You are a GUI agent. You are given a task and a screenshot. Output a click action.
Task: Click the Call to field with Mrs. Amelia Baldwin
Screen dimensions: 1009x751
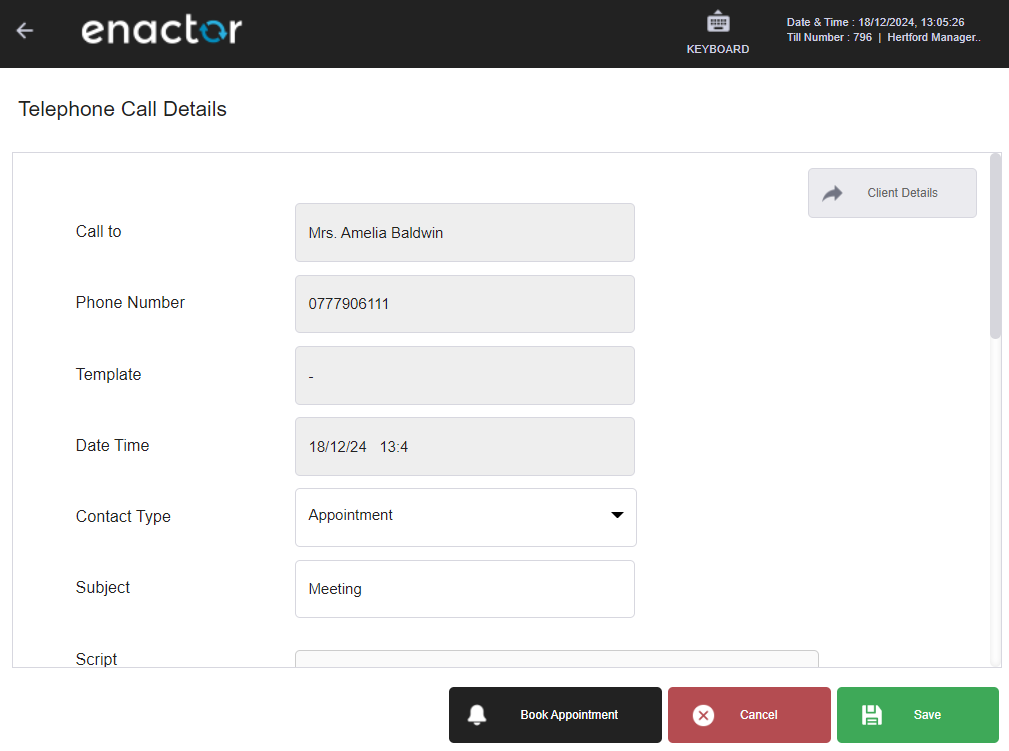pyautogui.click(x=465, y=232)
